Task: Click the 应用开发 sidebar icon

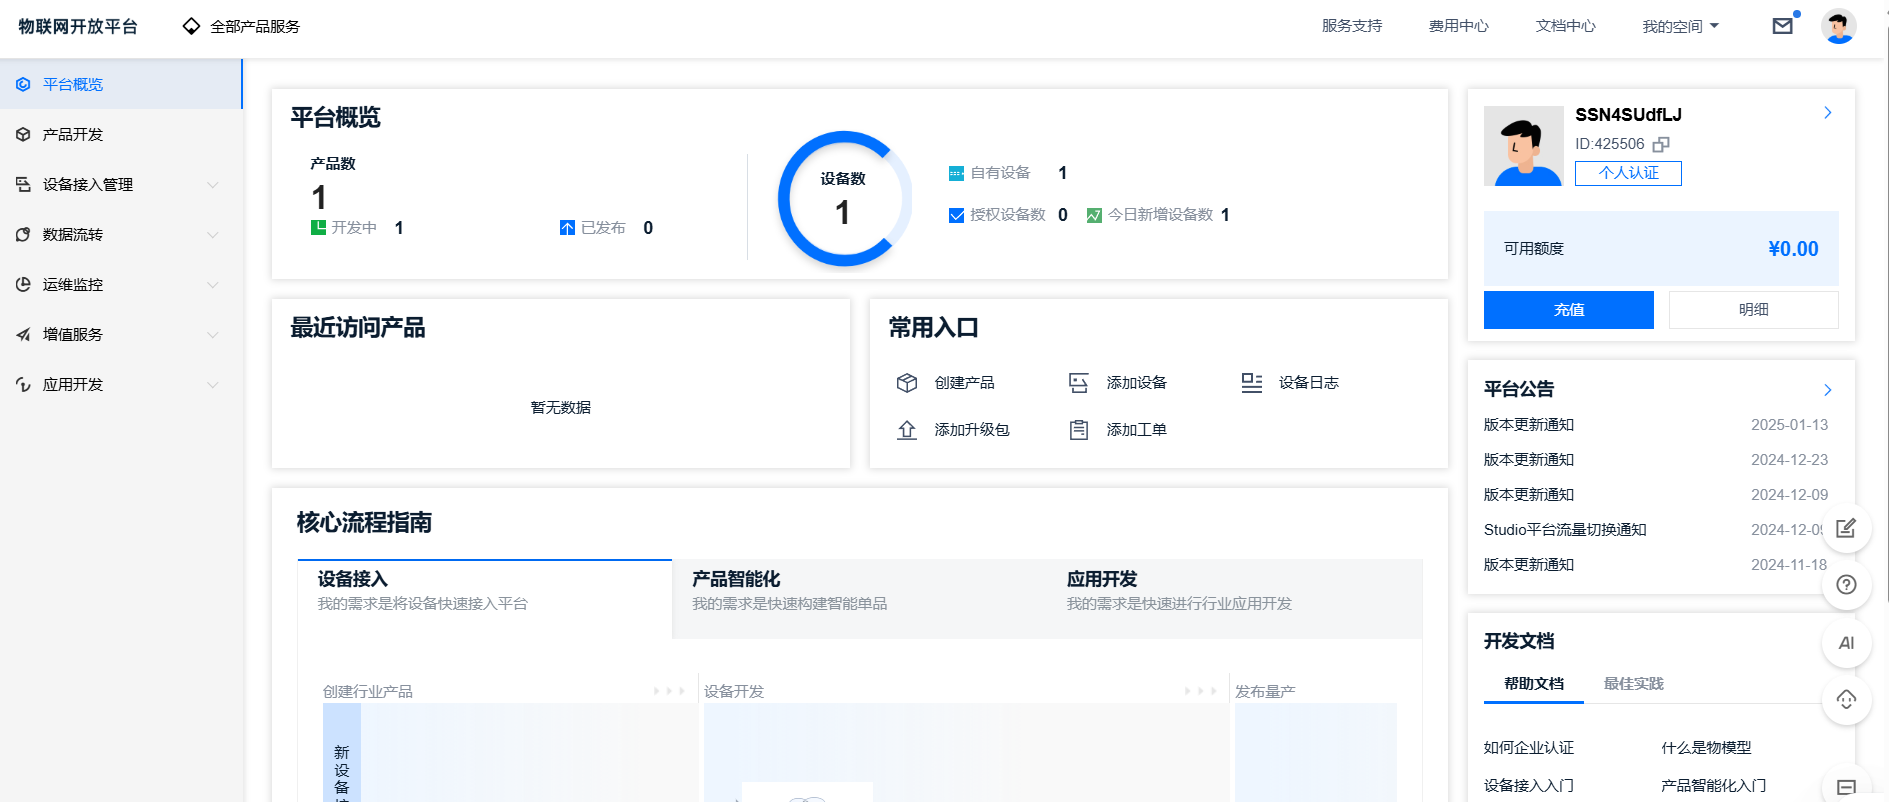Action: coord(23,385)
